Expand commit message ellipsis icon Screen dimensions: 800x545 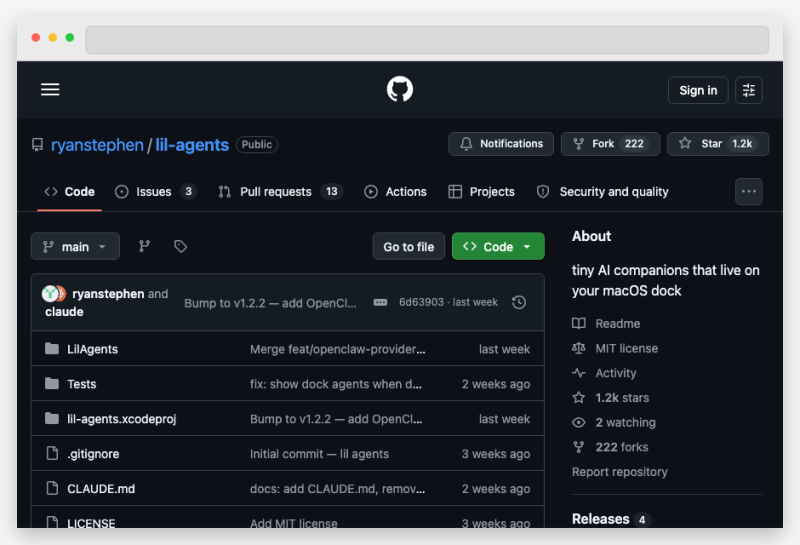pos(380,302)
